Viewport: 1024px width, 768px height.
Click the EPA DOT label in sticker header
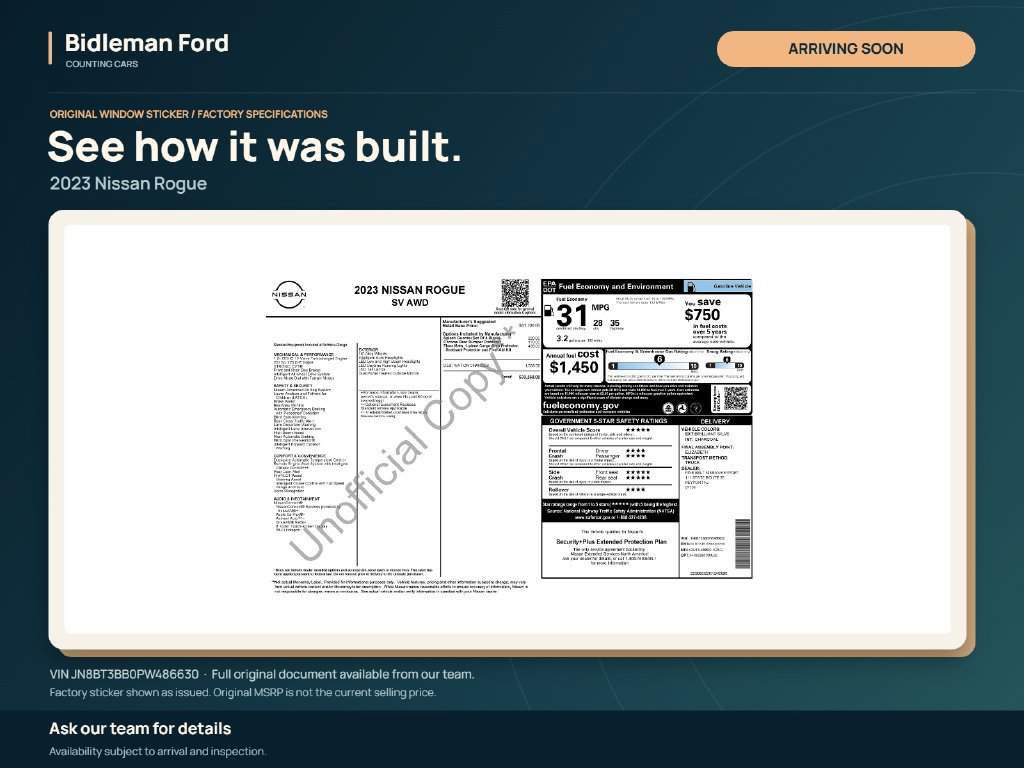(x=549, y=287)
